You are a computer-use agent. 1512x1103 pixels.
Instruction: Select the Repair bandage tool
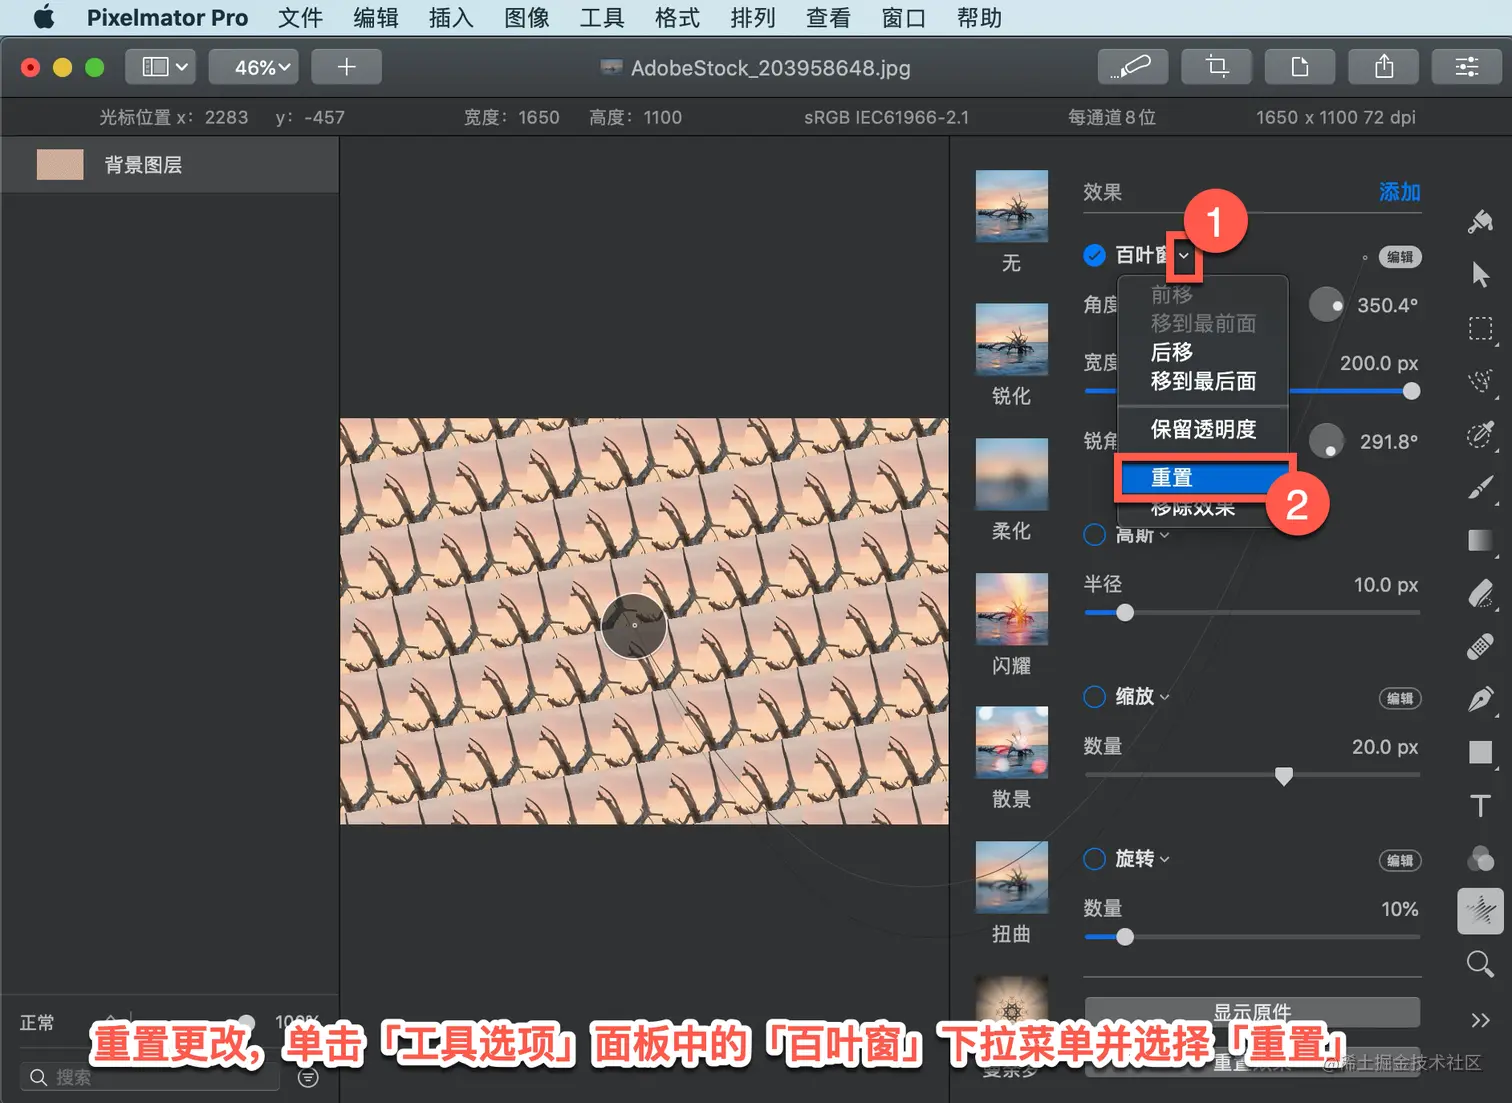click(1481, 646)
